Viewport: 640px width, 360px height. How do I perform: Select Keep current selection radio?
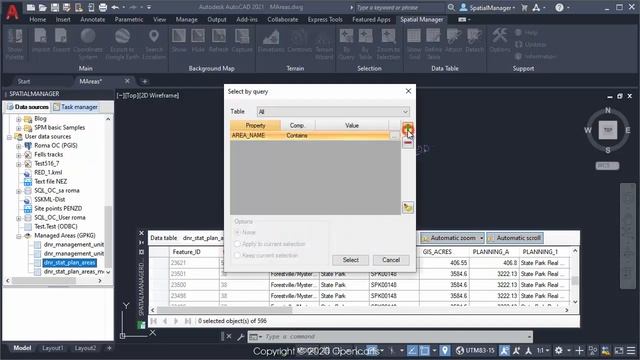[237, 255]
